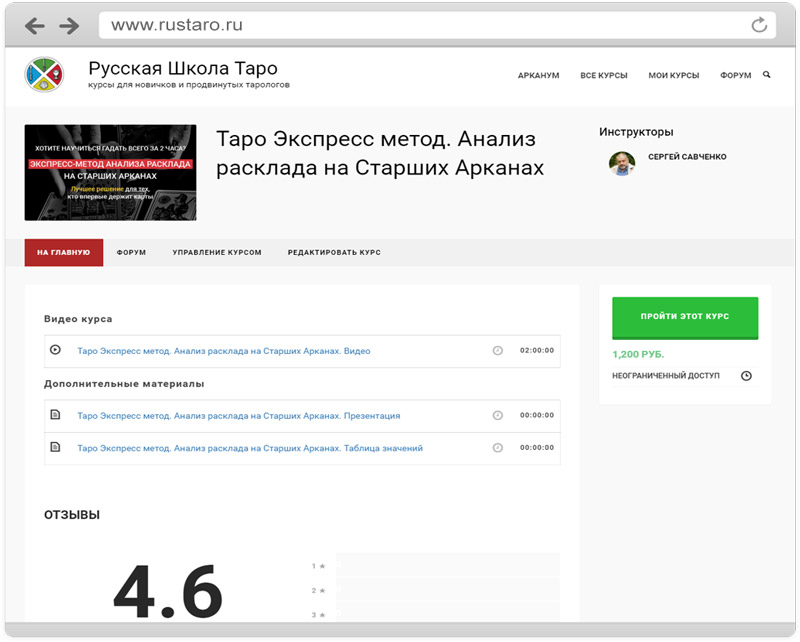This screenshot has width=800, height=642.
Task: Click the browser back arrow
Action: pyautogui.click(x=33, y=25)
